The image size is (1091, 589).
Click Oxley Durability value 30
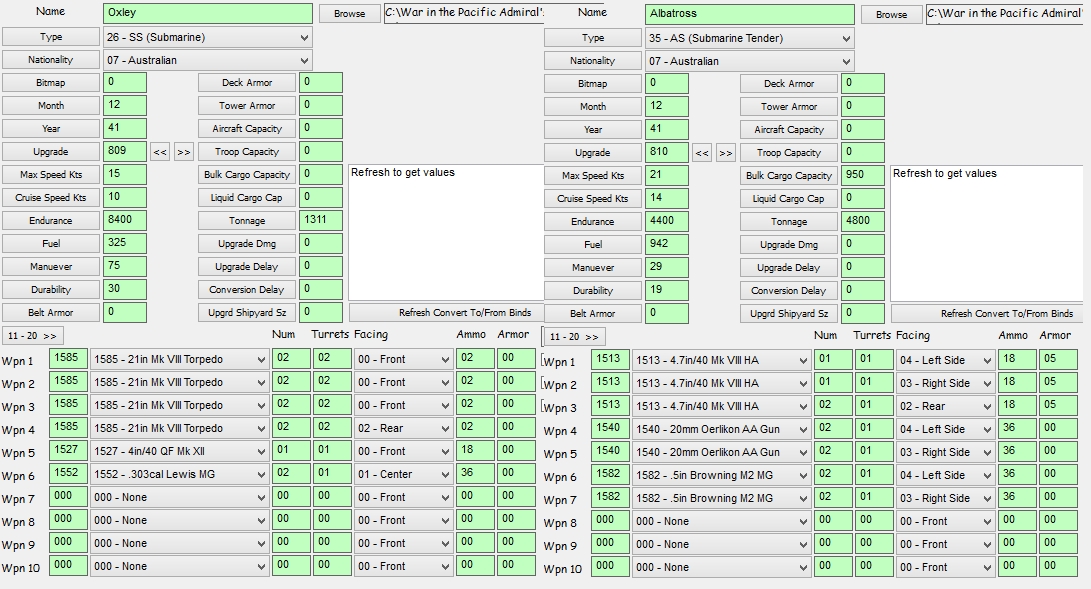click(125, 289)
